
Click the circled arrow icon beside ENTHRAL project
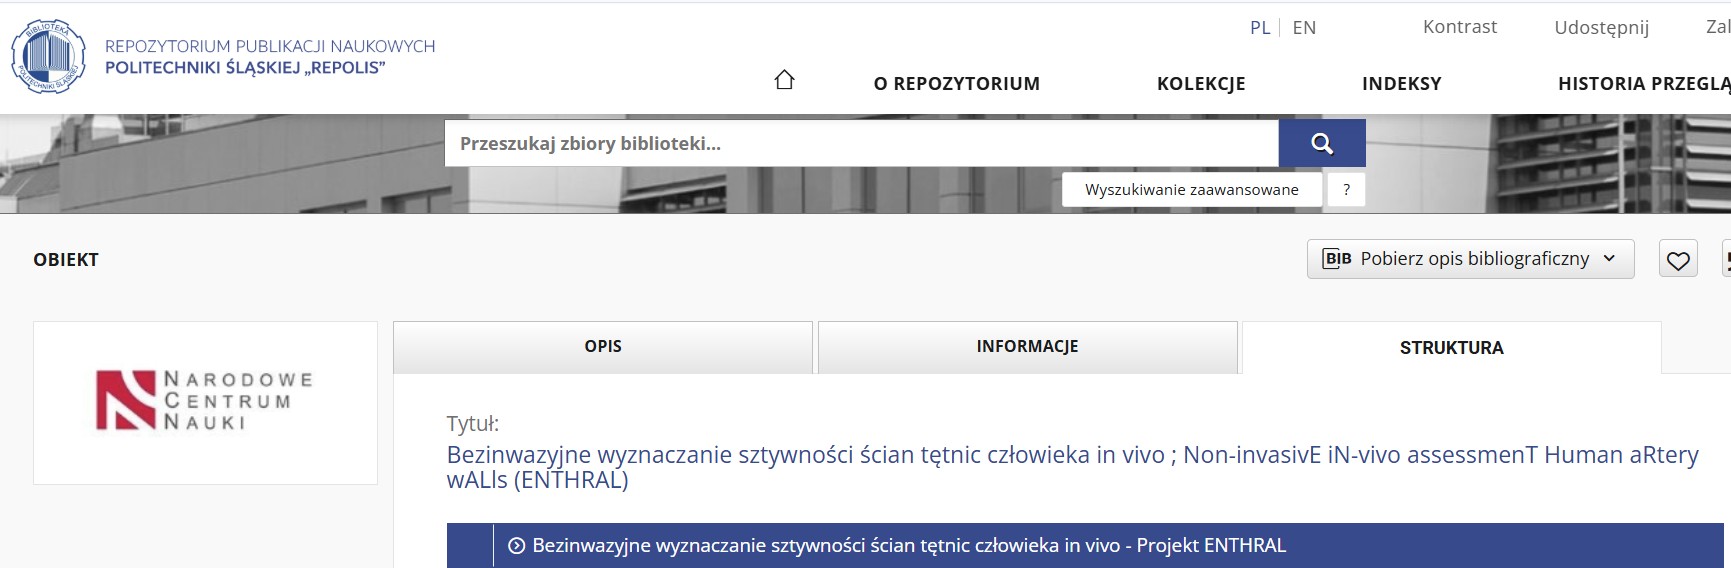(x=517, y=546)
